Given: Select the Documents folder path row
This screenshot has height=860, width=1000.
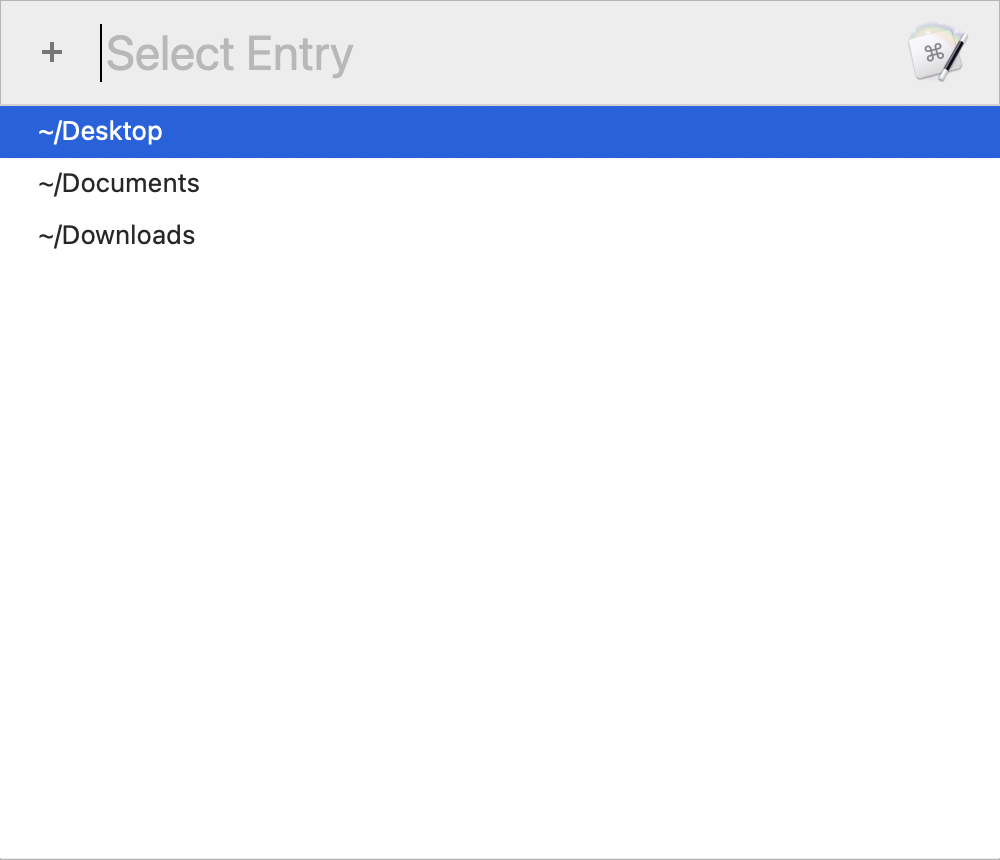Looking at the screenshot, I should pos(500,184).
